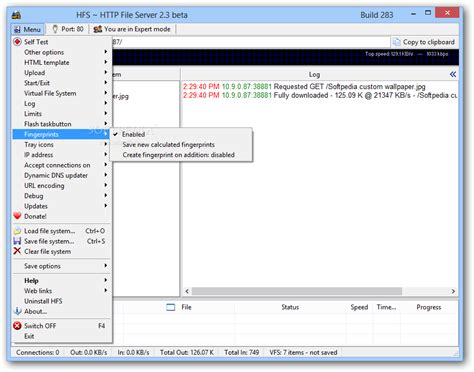Click the Clear file system X icon
This screenshot has height=372, width=474.
click(x=17, y=251)
